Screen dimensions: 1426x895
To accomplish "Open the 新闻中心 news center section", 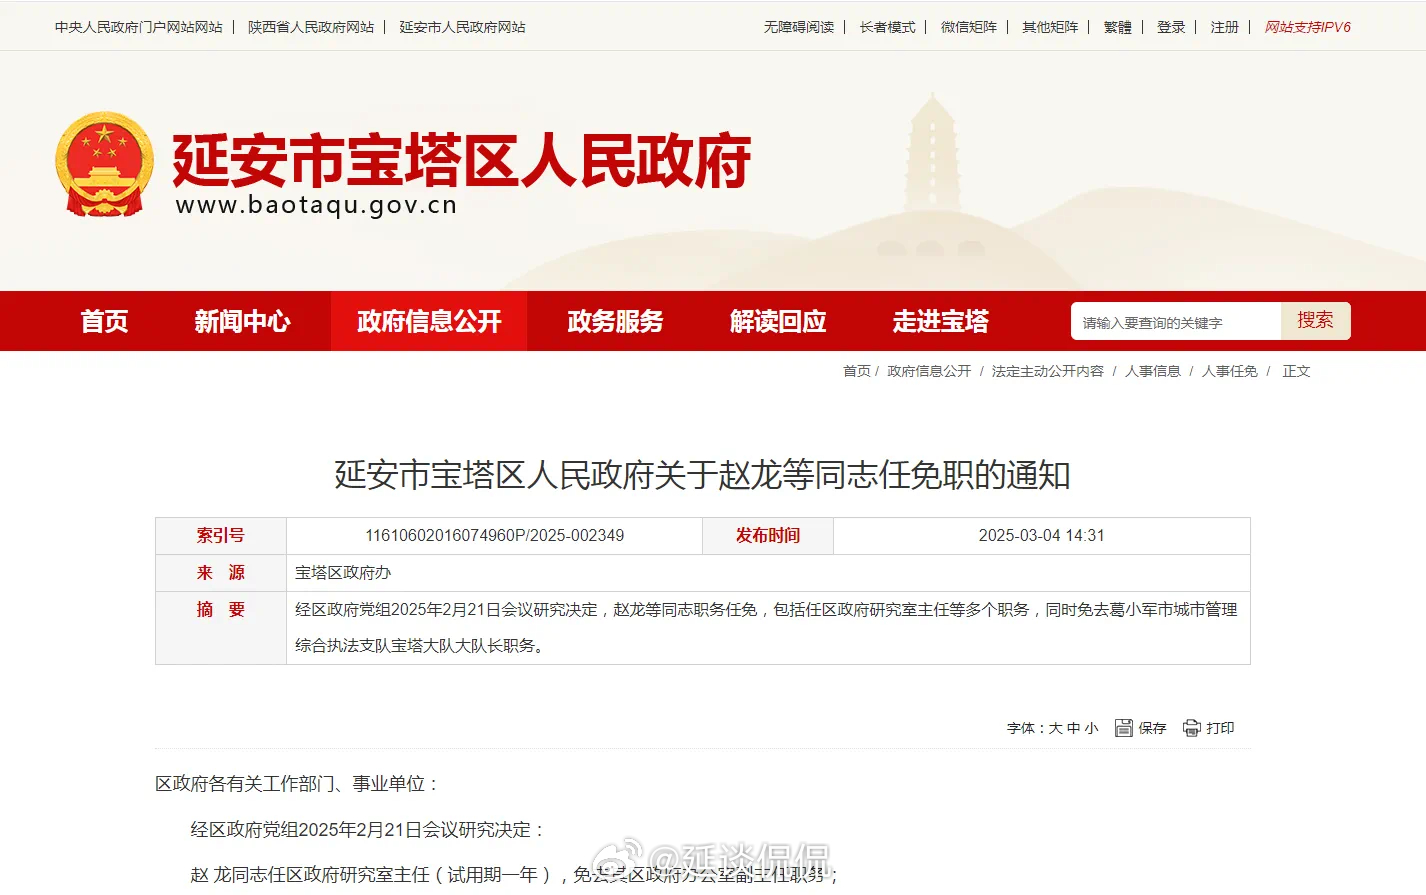I will point(243,321).
